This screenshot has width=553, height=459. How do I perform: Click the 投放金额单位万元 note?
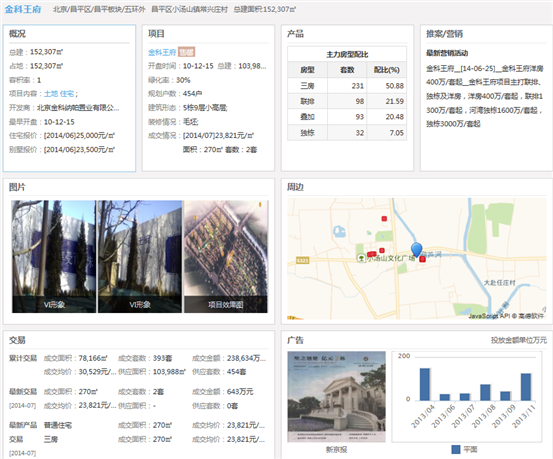pos(519,340)
